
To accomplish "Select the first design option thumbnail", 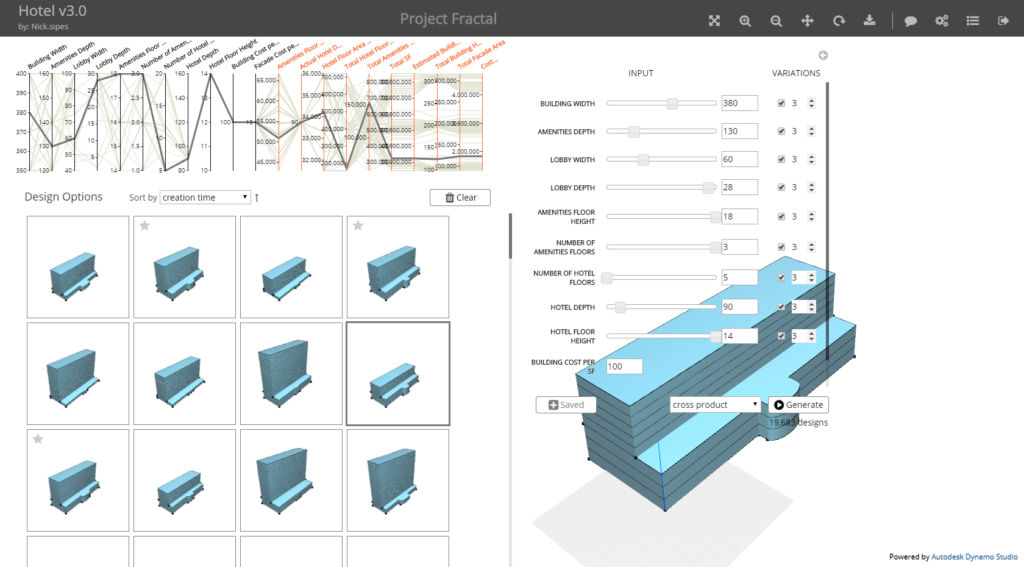I will 78,267.
